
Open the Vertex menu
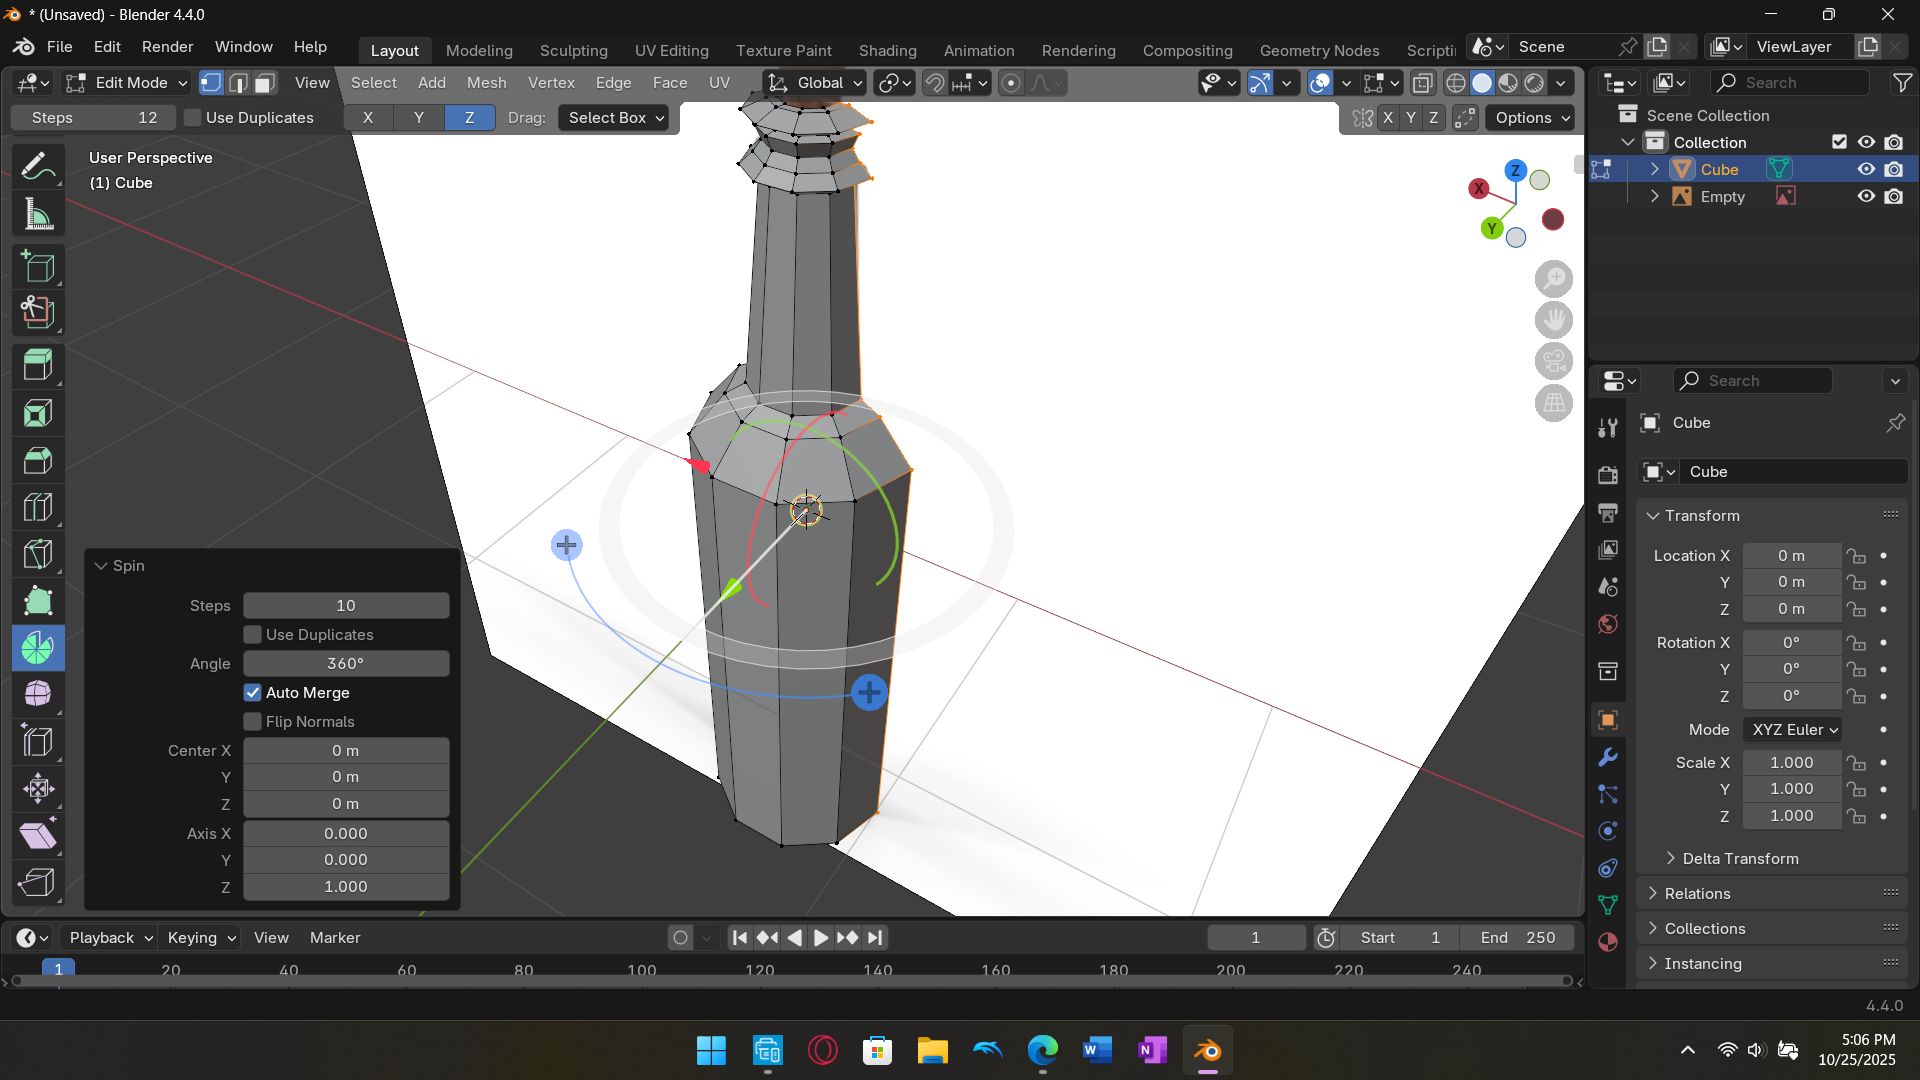point(551,83)
